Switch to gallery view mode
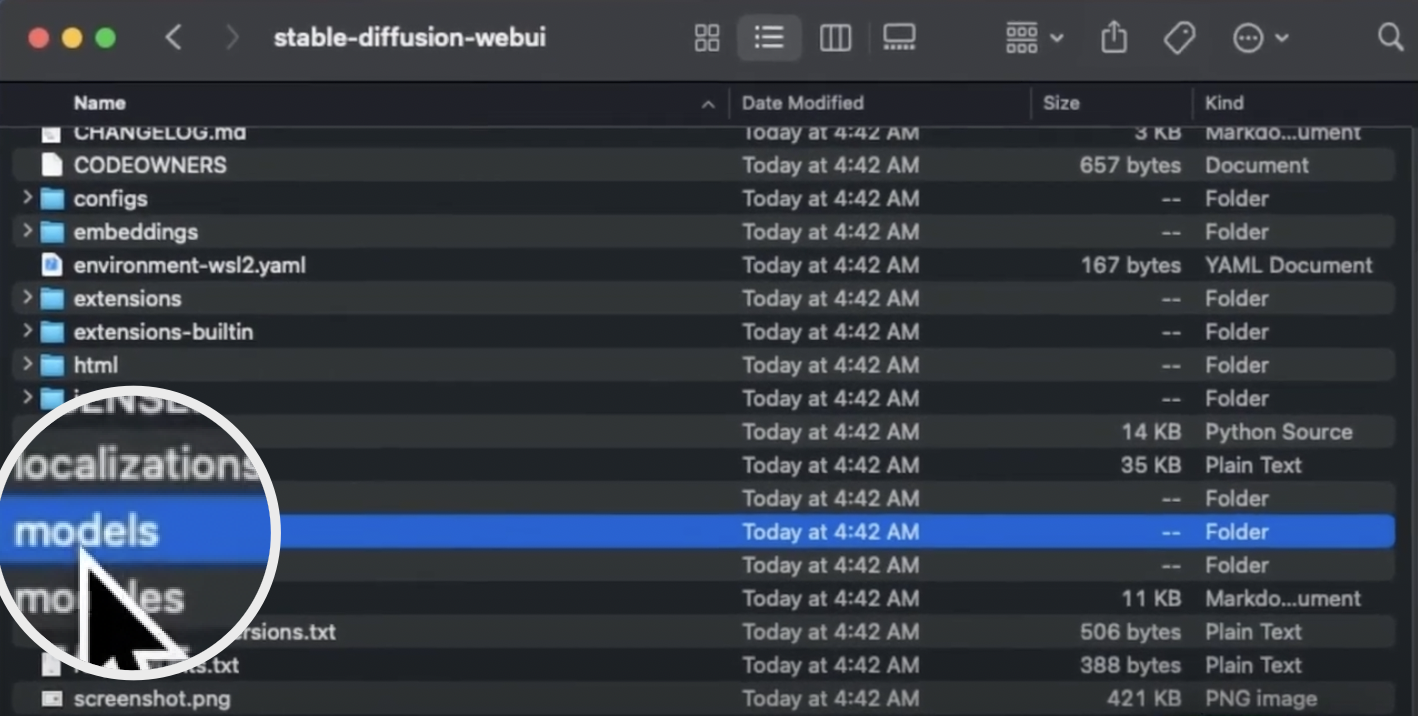The image size is (1418, 716). point(899,39)
